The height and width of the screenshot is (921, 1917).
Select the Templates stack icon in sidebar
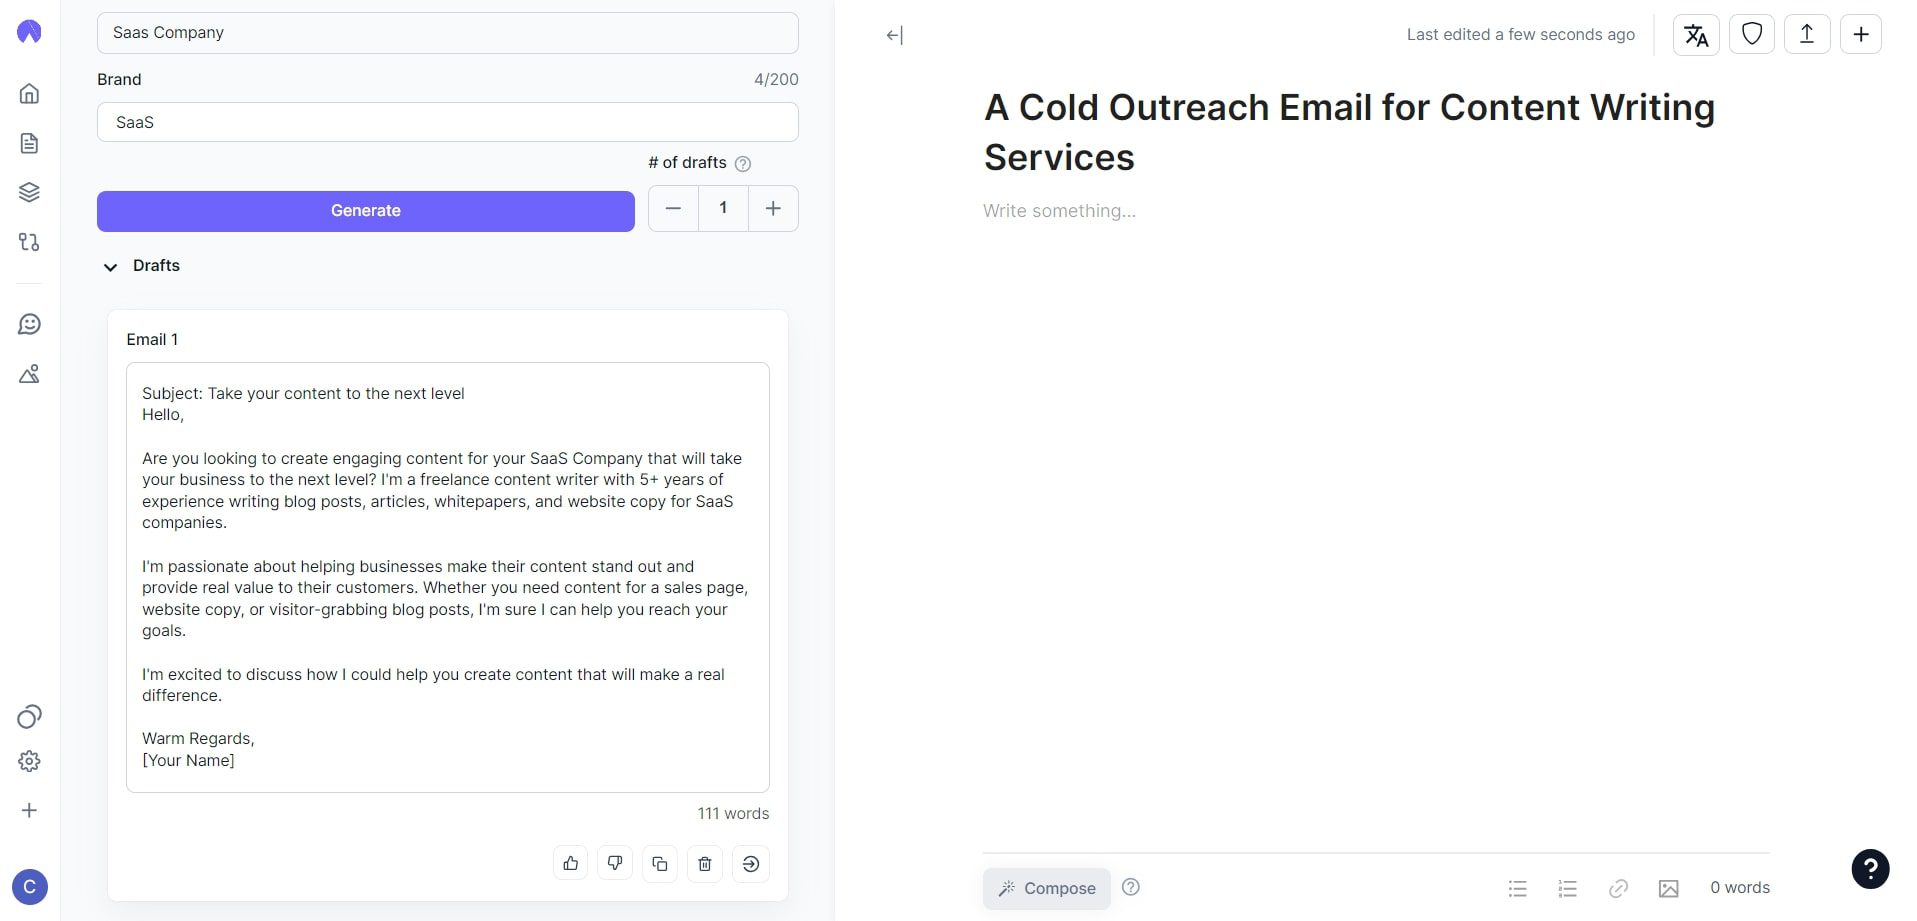click(x=28, y=192)
